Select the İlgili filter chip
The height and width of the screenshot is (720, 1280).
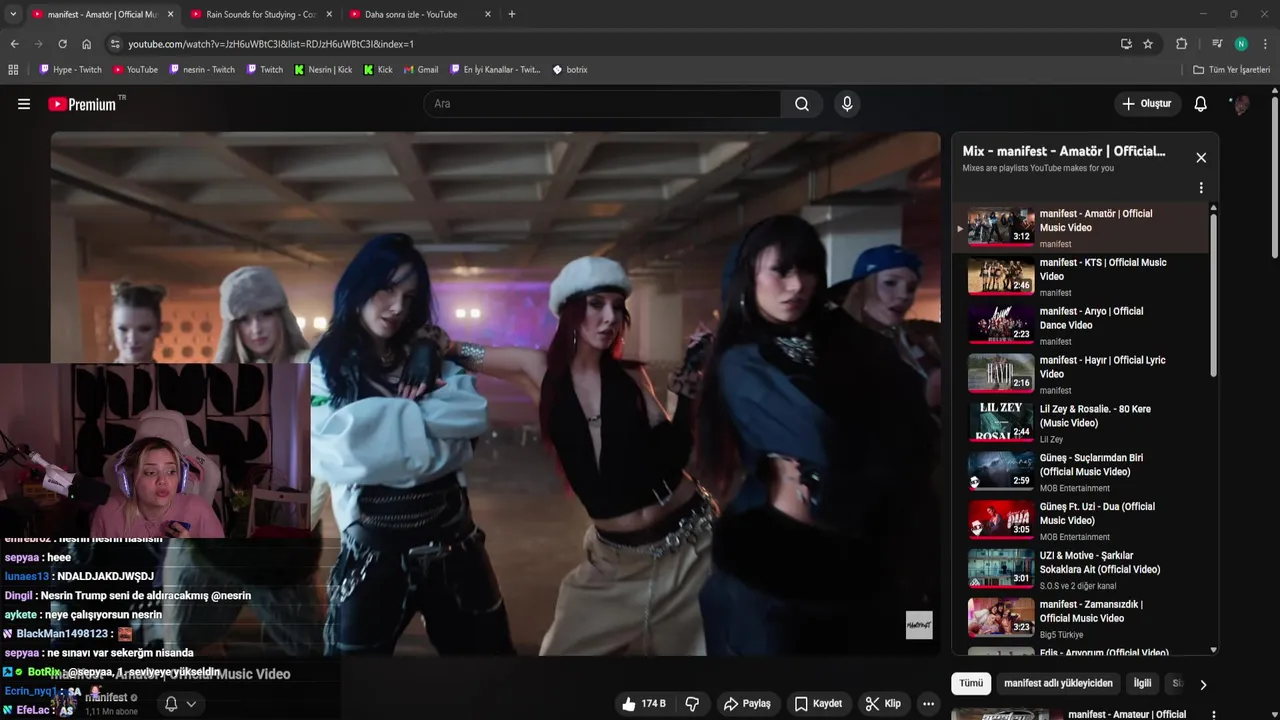click(x=1142, y=684)
